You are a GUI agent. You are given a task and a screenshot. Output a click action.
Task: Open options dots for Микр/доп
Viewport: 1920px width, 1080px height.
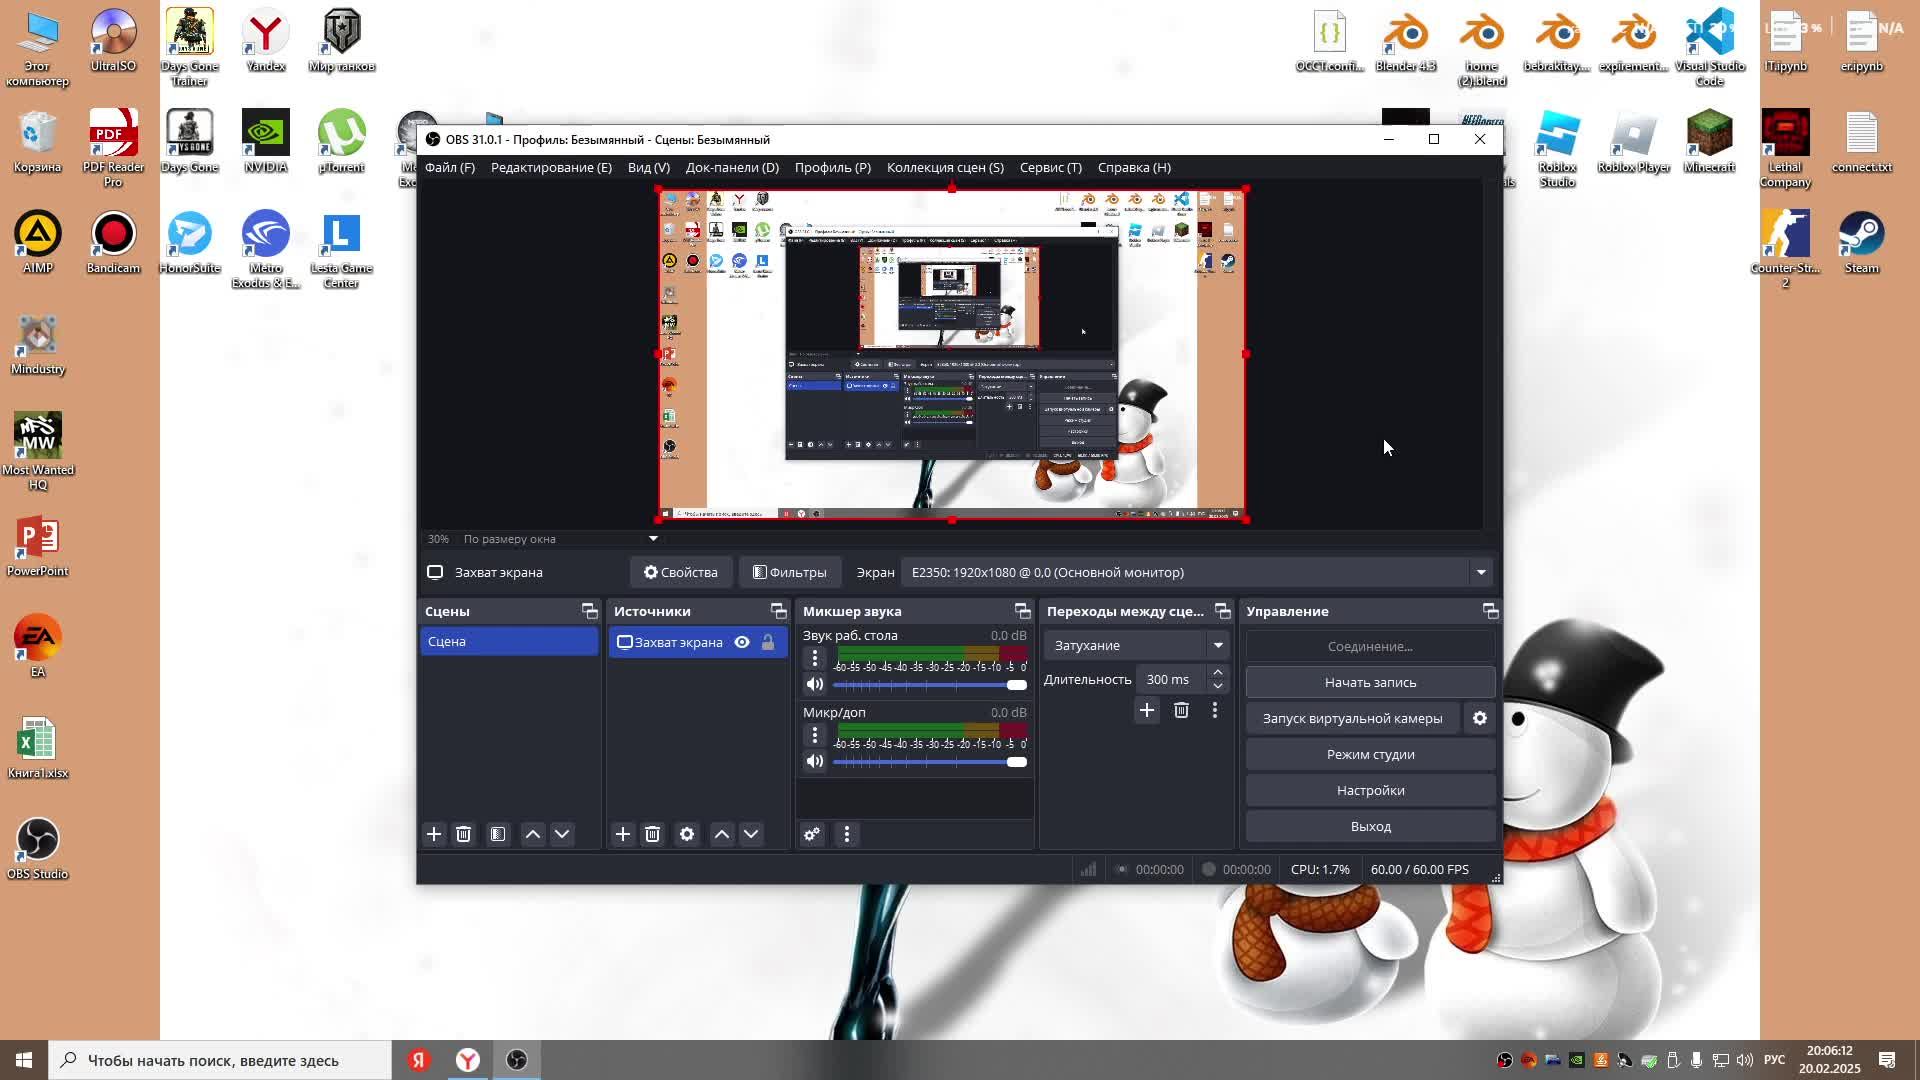815,735
